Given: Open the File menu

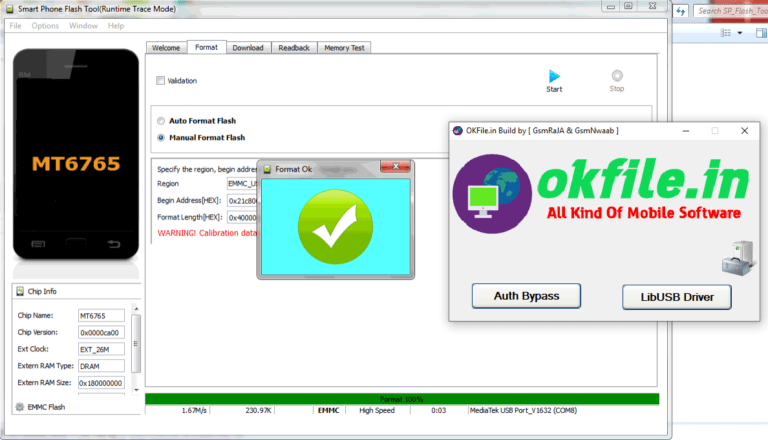Looking at the screenshot, I should click(x=15, y=25).
